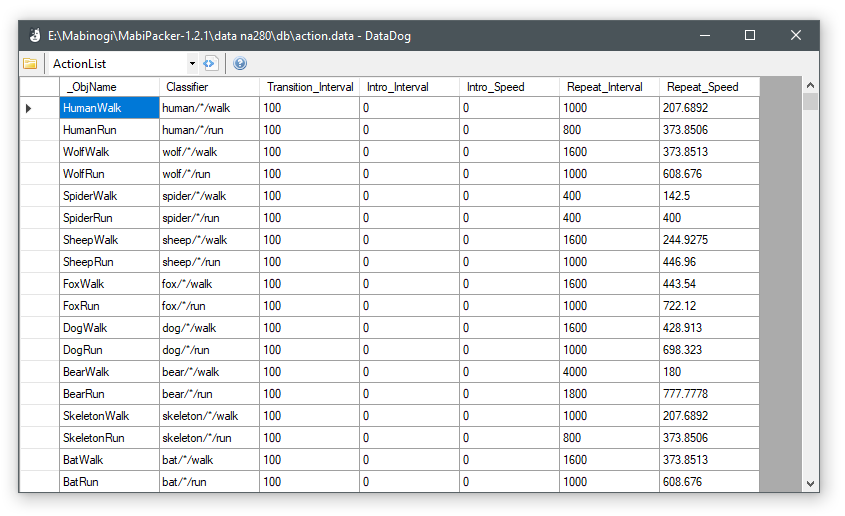Click the 446.96 Repeat_Speed value
Image resolution: width=845 pixels, height=516 pixels.
pyautogui.click(x=709, y=262)
